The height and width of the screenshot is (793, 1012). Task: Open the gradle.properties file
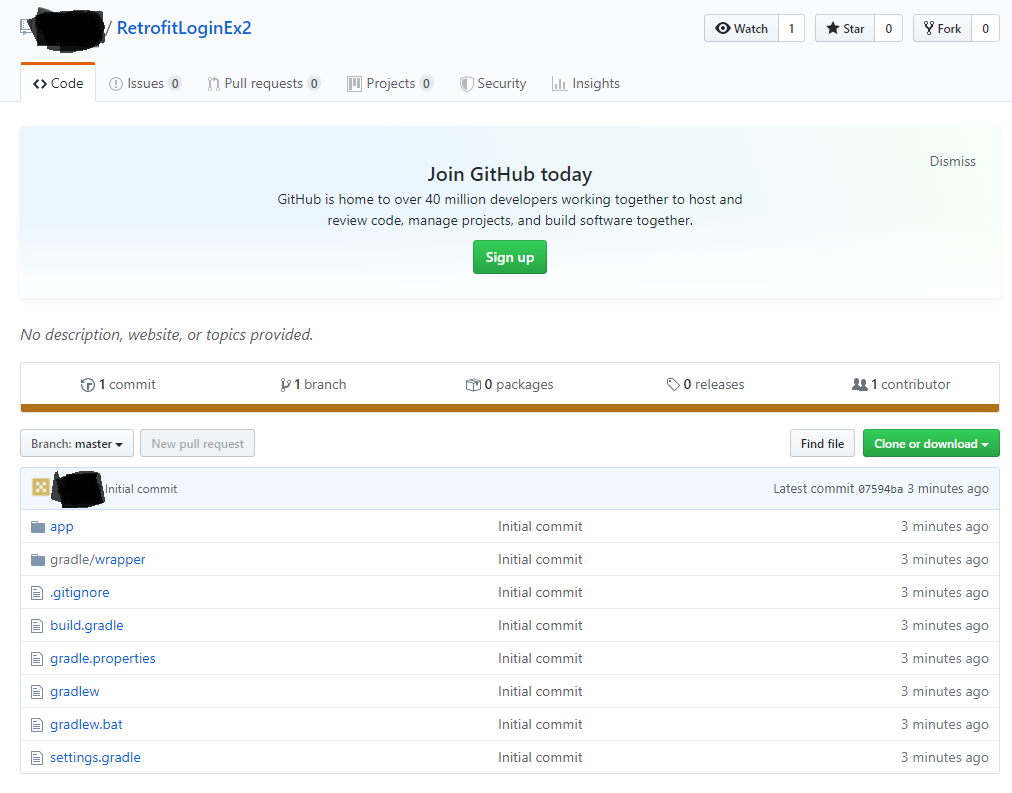[103, 658]
